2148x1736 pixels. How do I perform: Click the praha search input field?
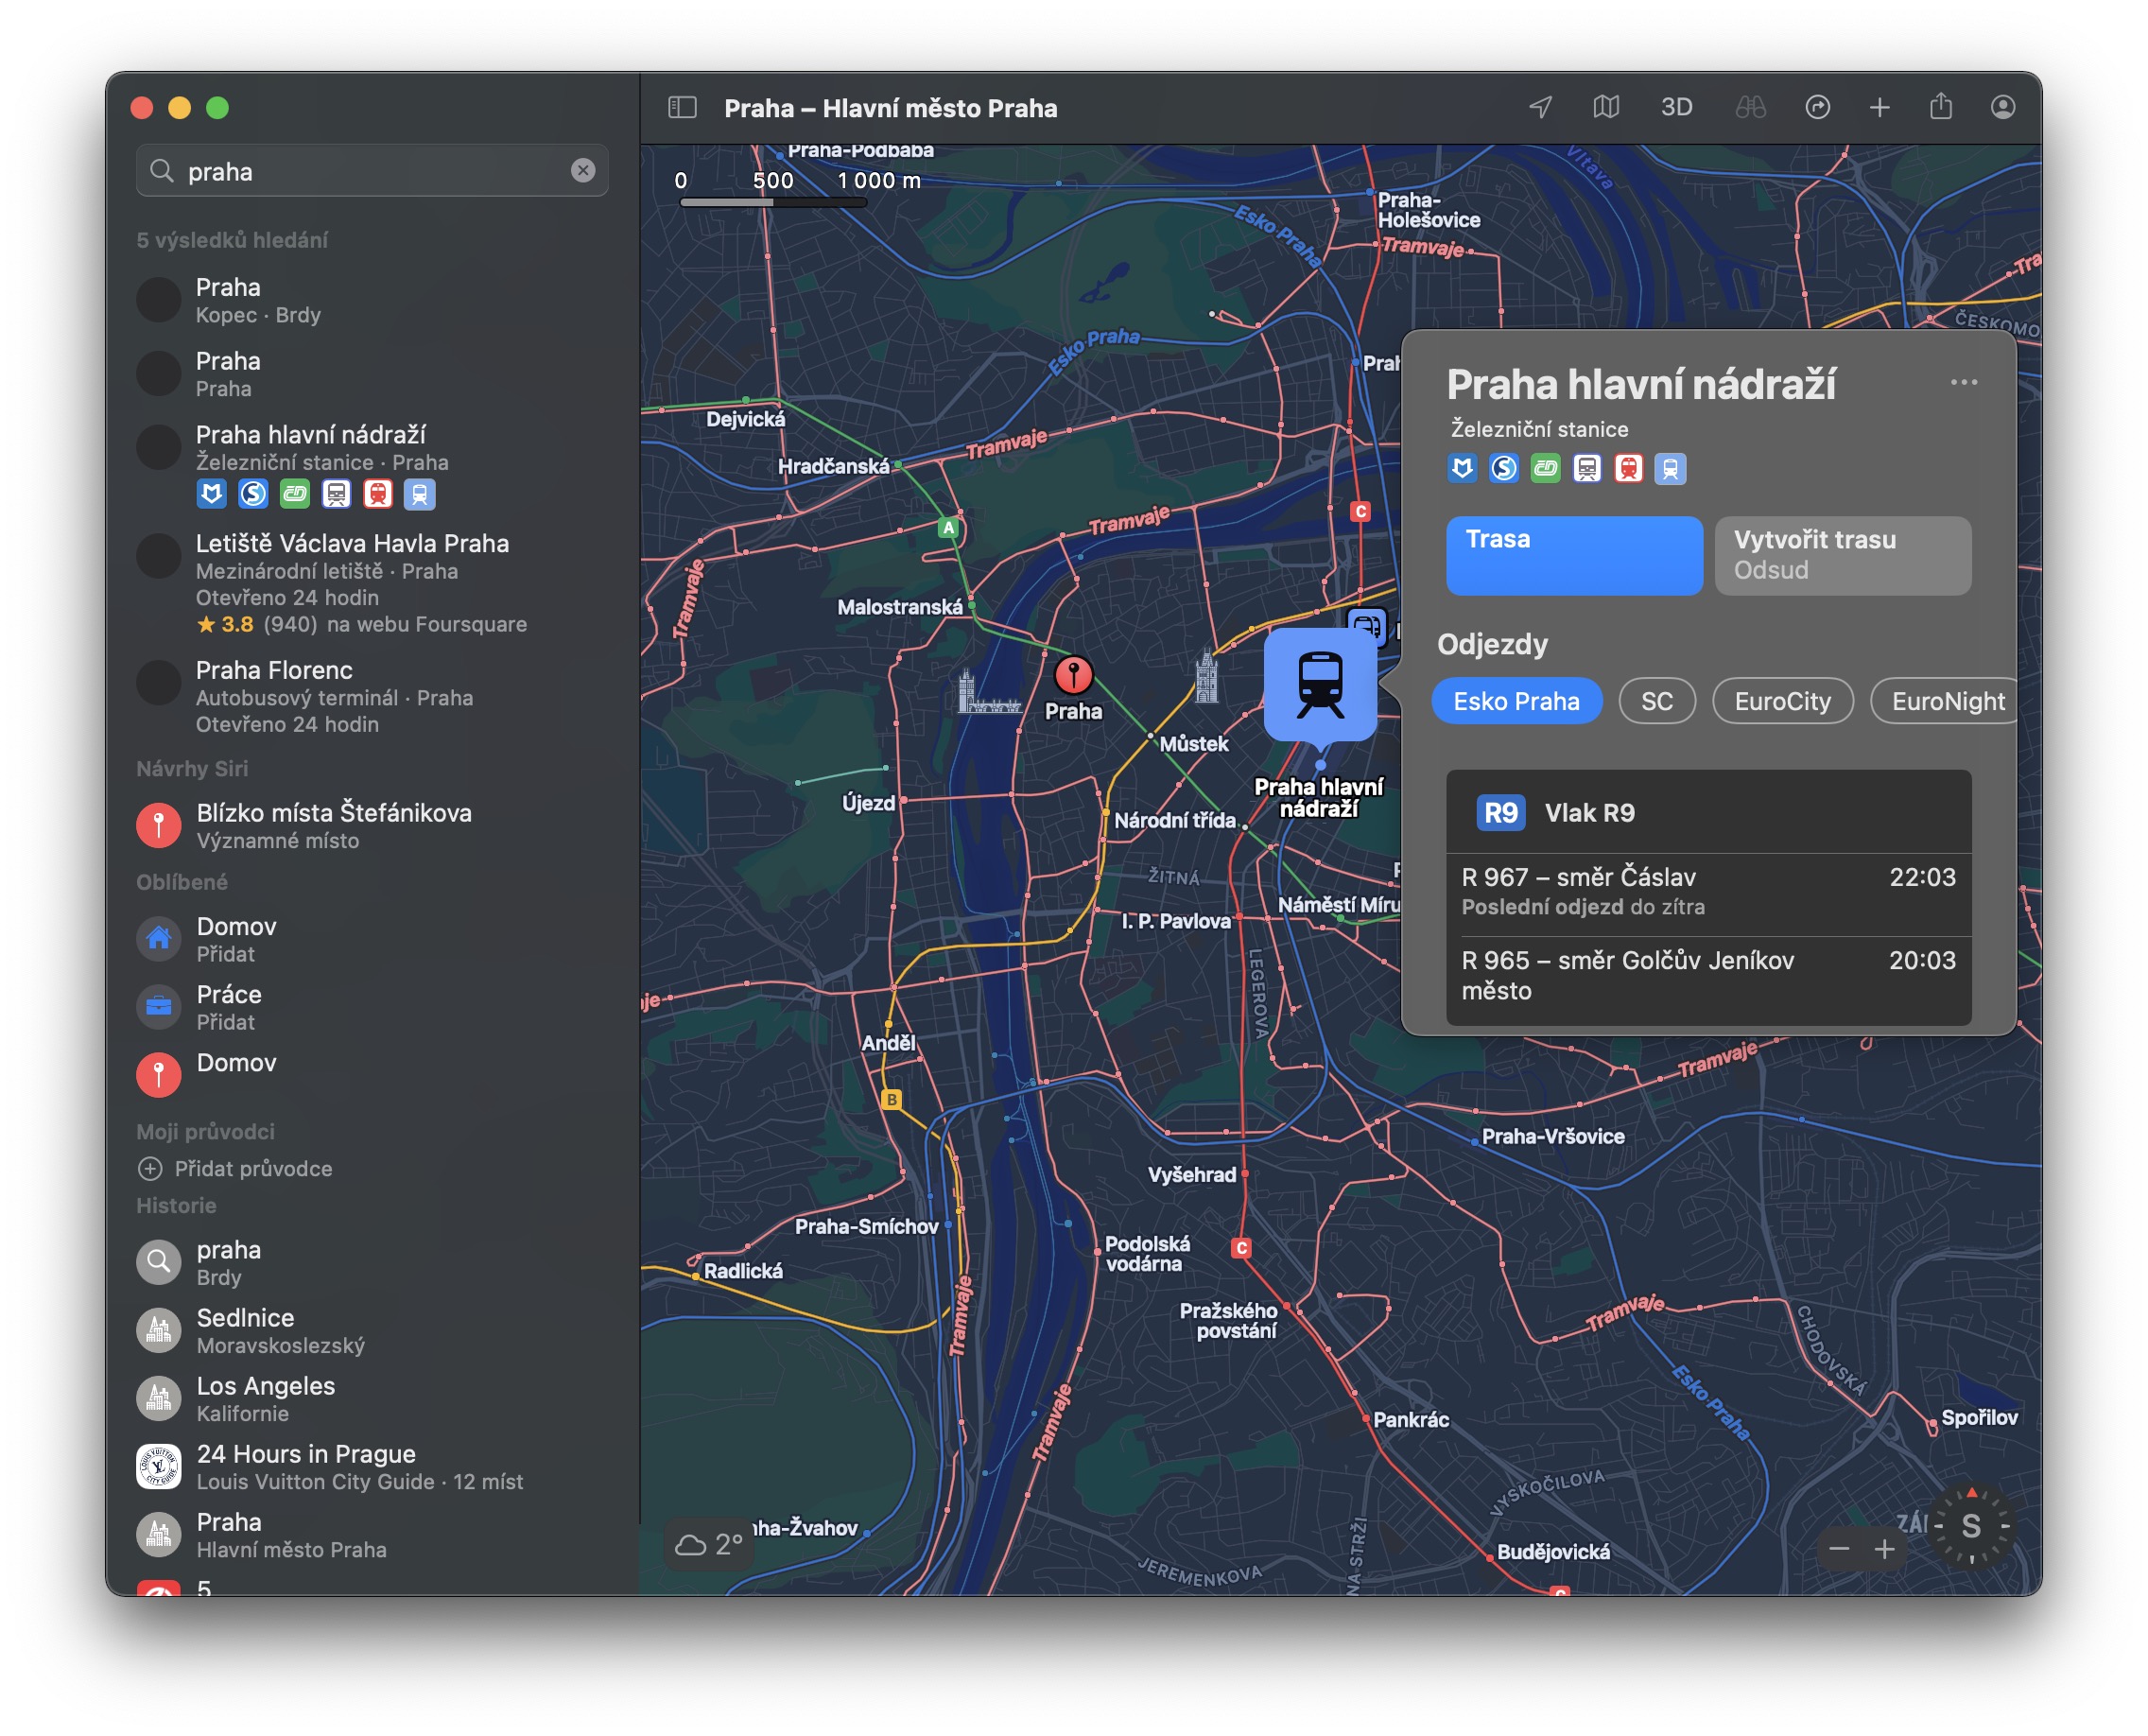point(370,171)
